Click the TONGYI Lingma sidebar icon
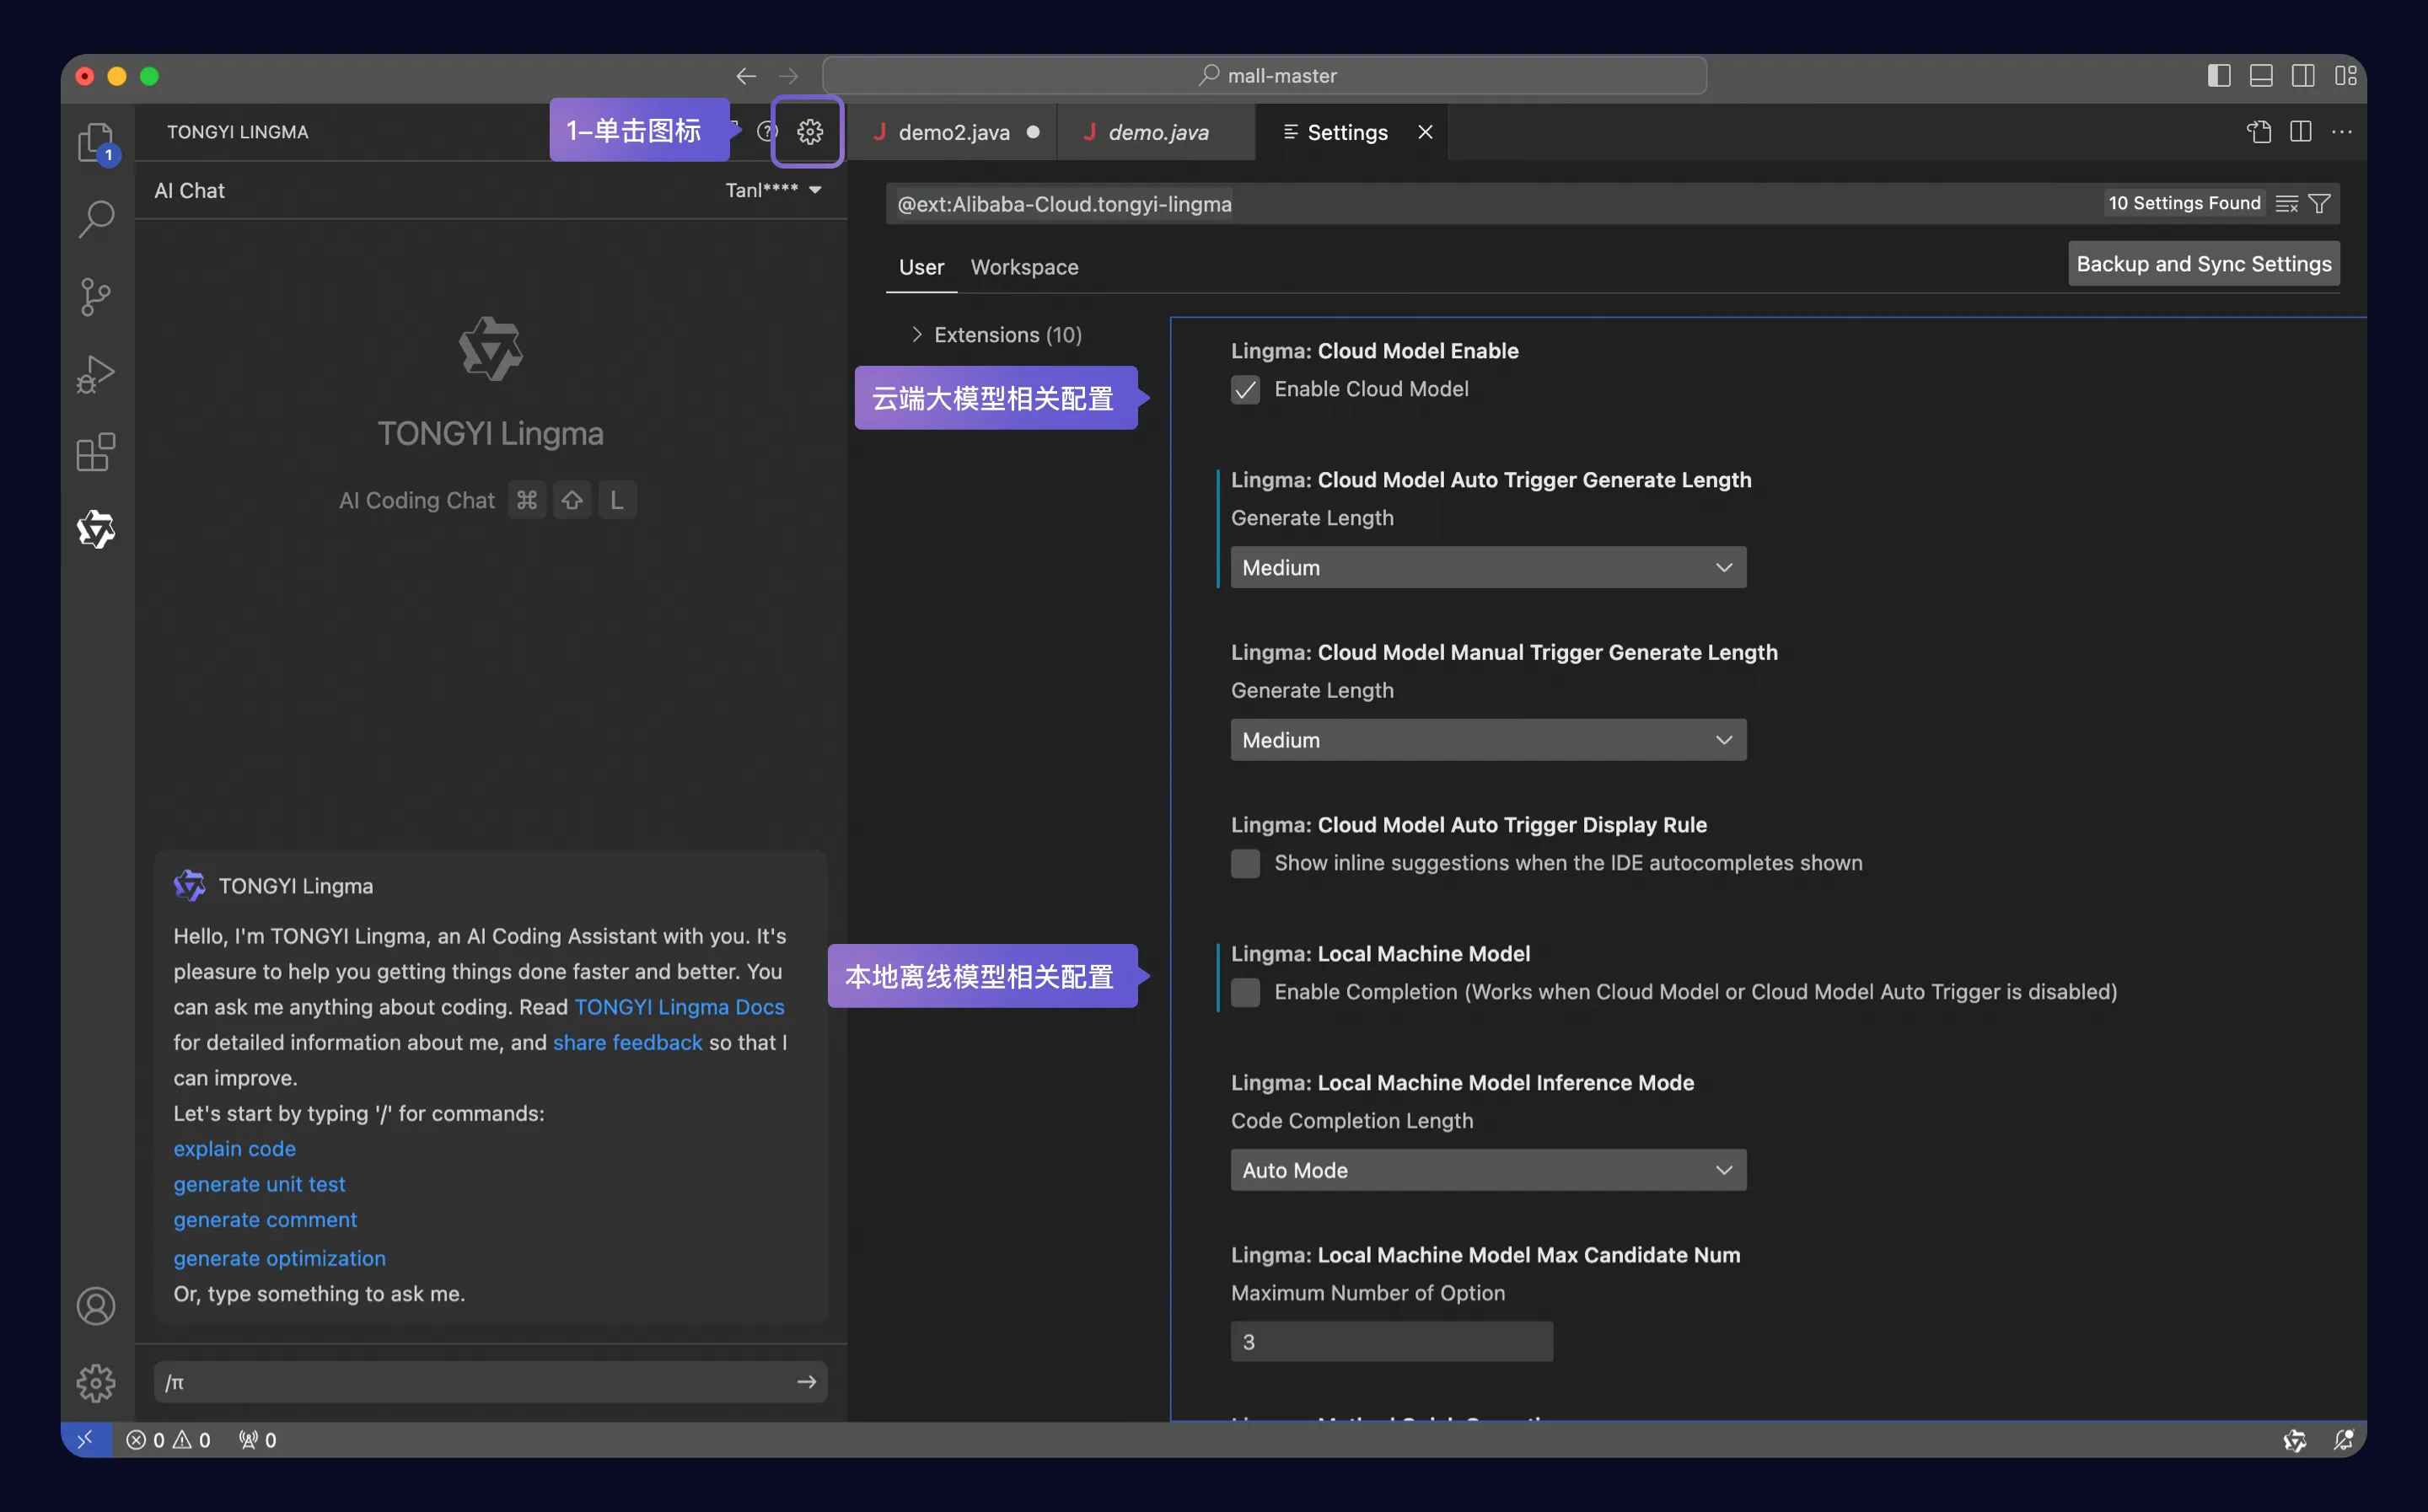The width and height of the screenshot is (2428, 1512). click(x=94, y=531)
